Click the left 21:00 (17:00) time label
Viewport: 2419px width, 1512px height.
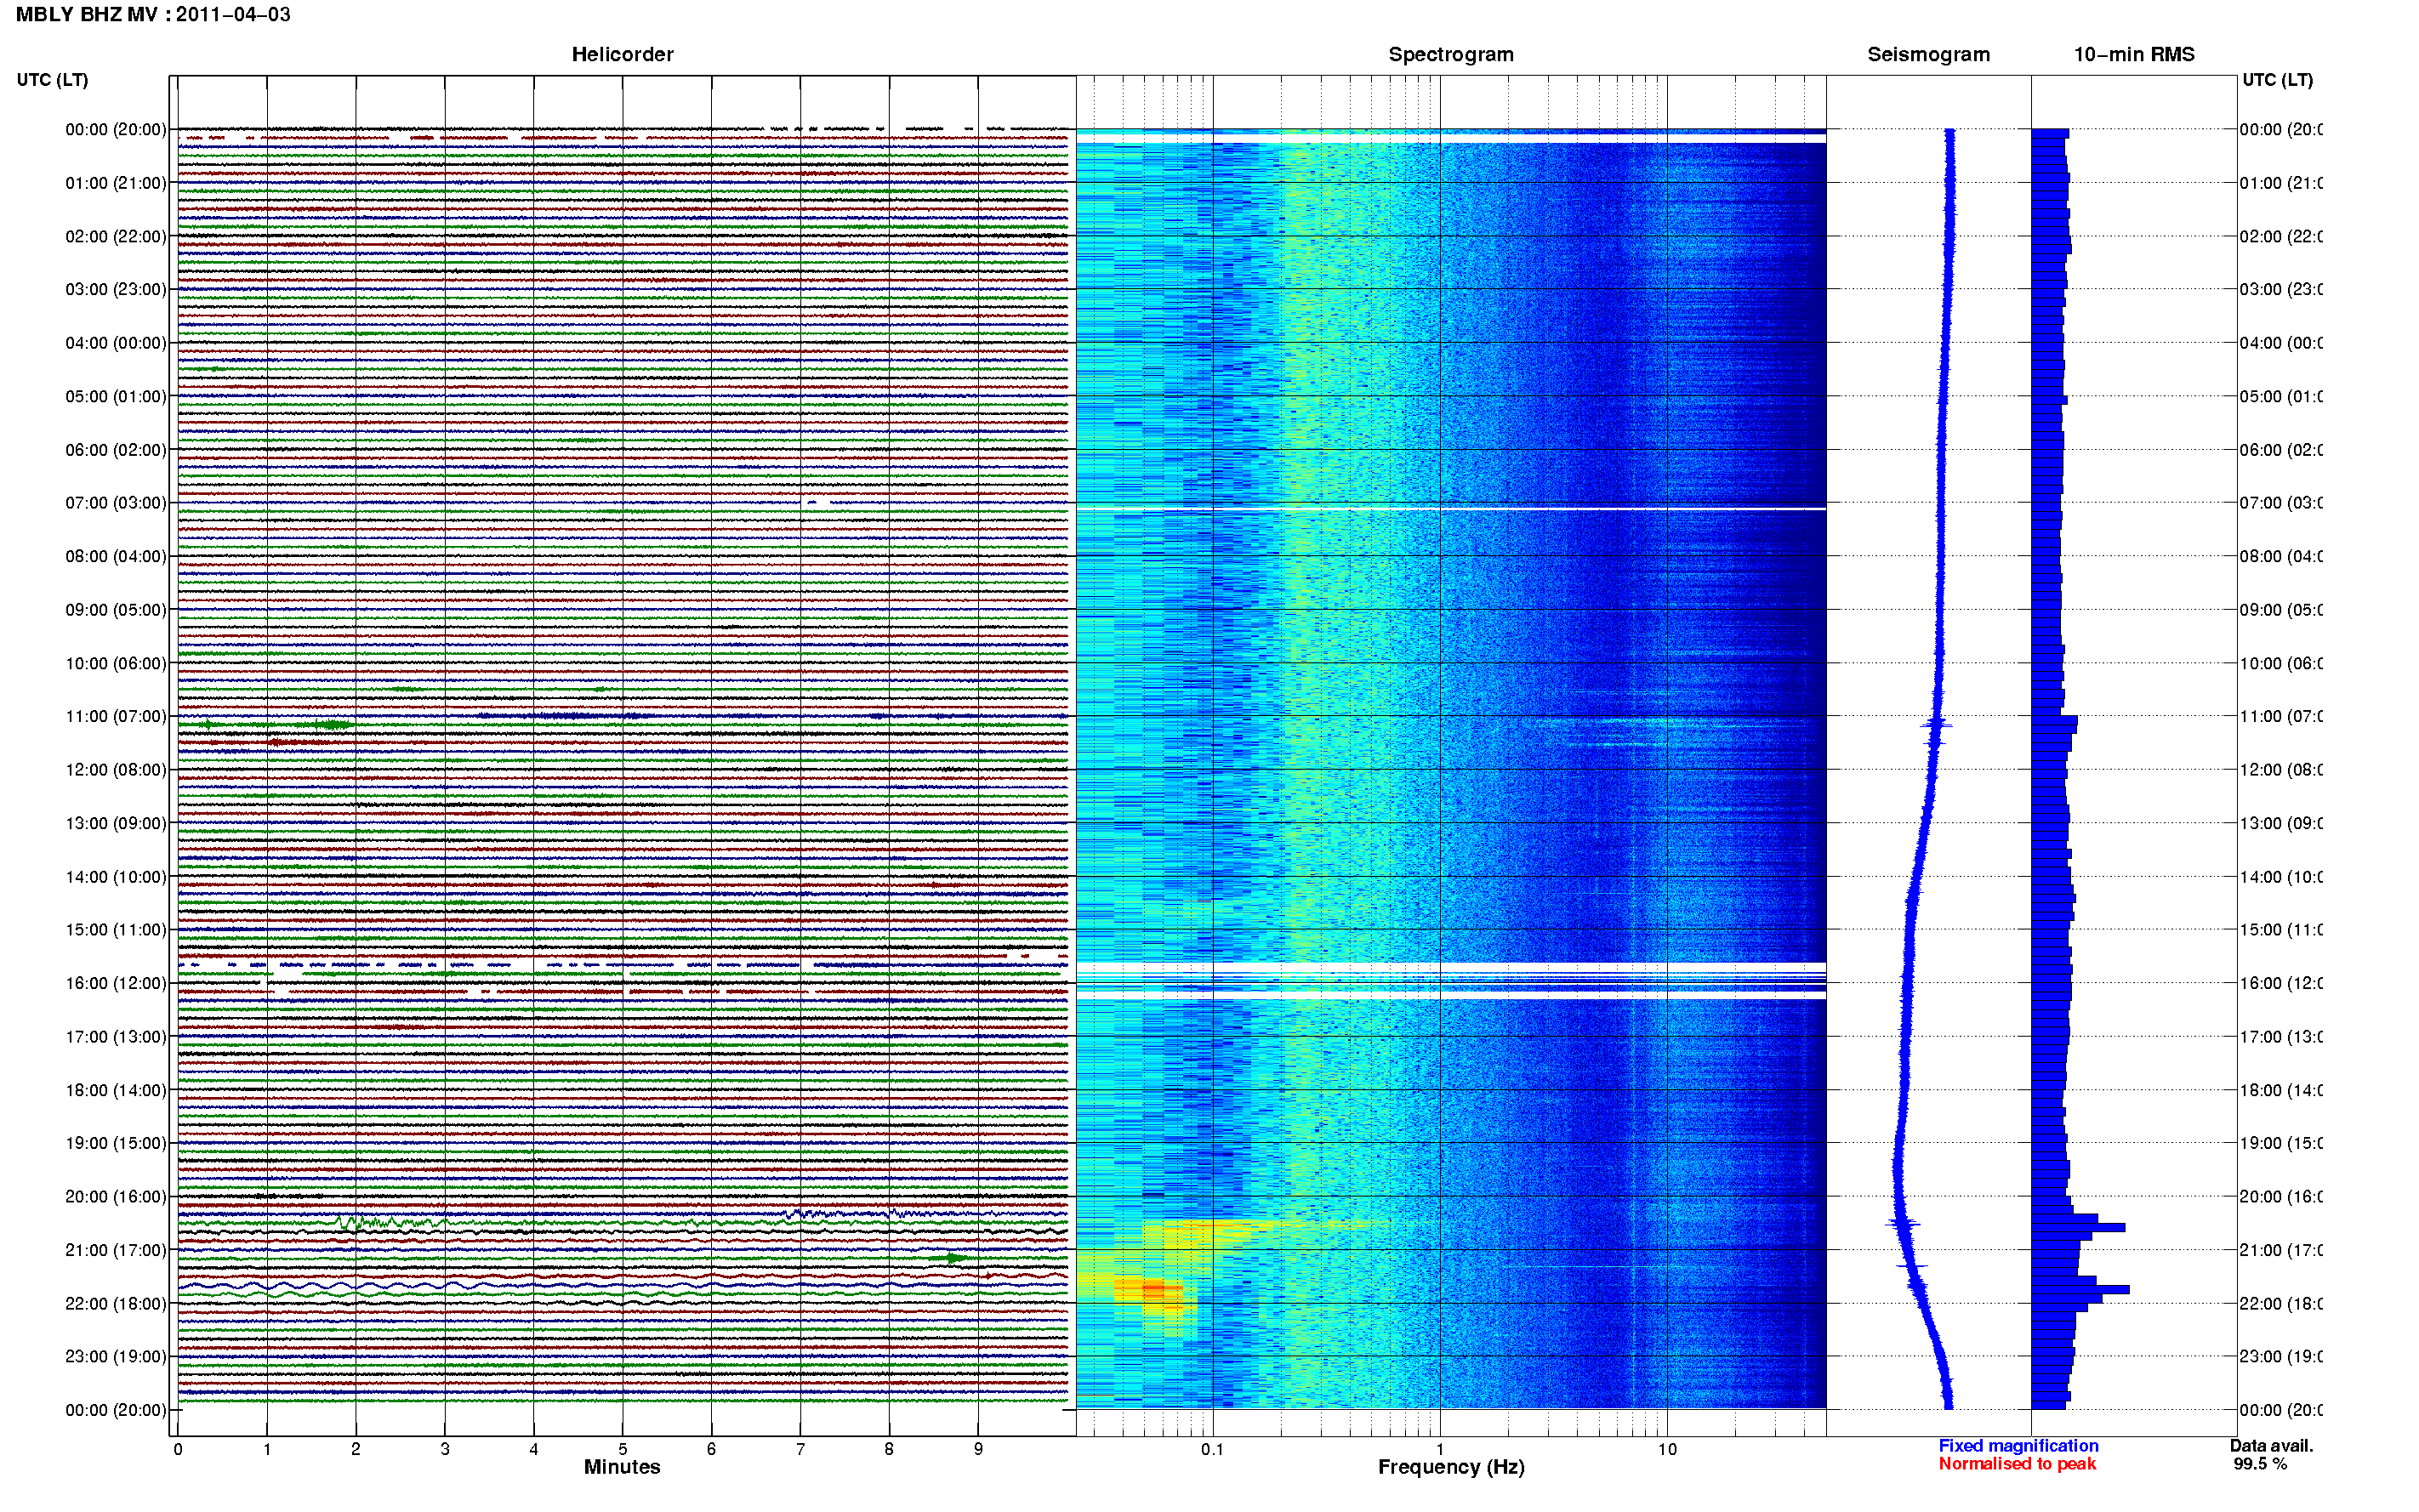pos(116,1250)
